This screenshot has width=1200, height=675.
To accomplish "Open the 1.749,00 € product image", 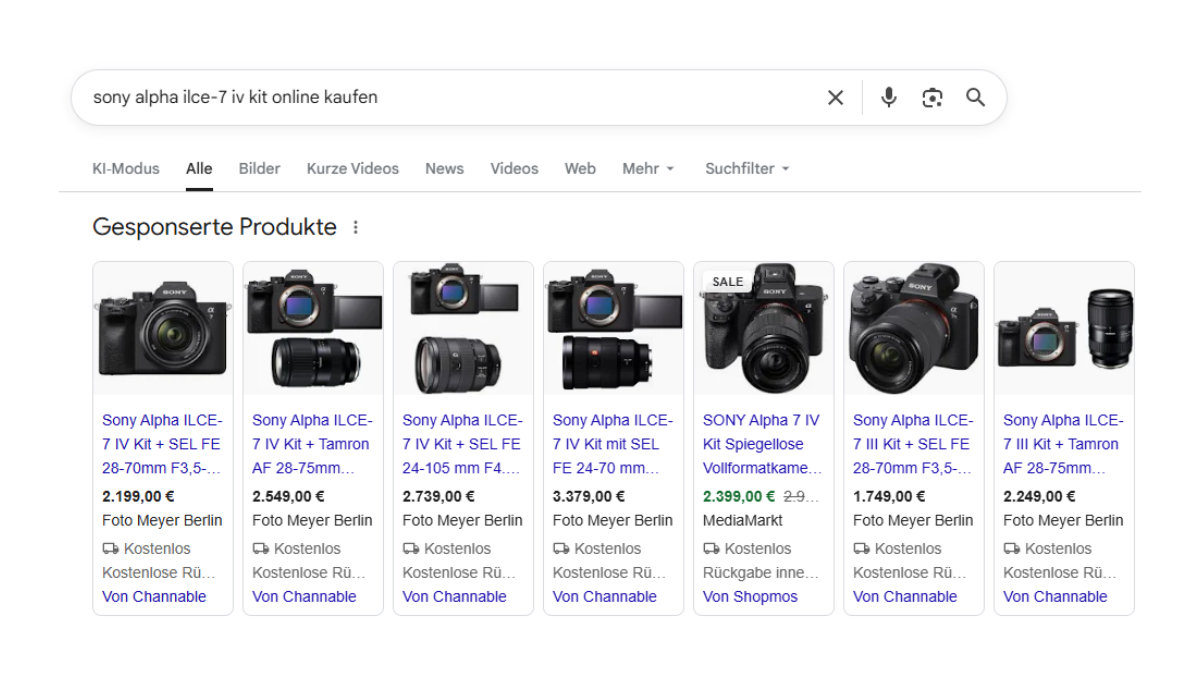I will (914, 328).
